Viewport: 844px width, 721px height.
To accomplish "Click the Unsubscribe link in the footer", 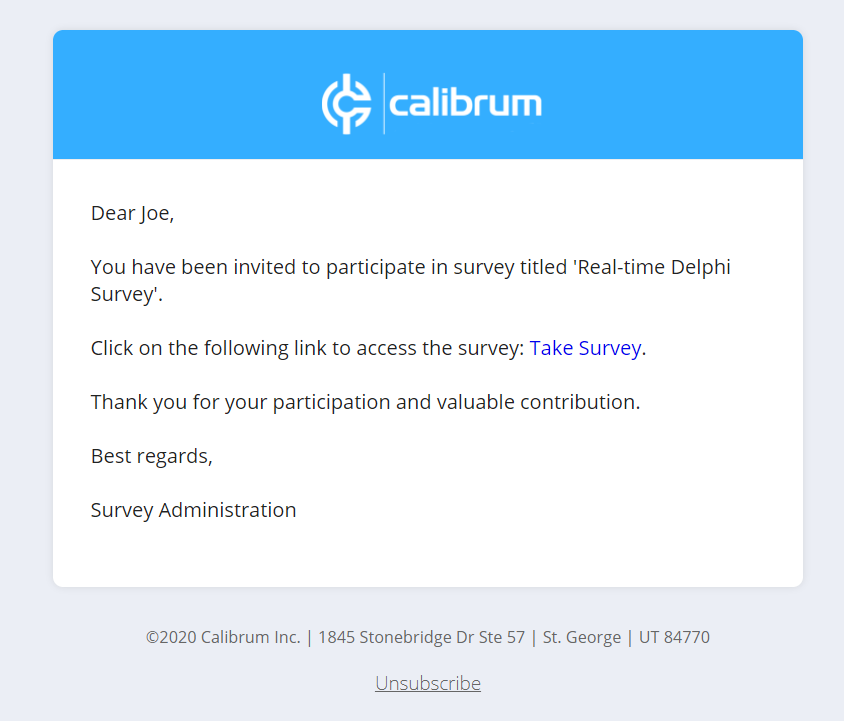I will pyautogui.click(x=428, y=683).
